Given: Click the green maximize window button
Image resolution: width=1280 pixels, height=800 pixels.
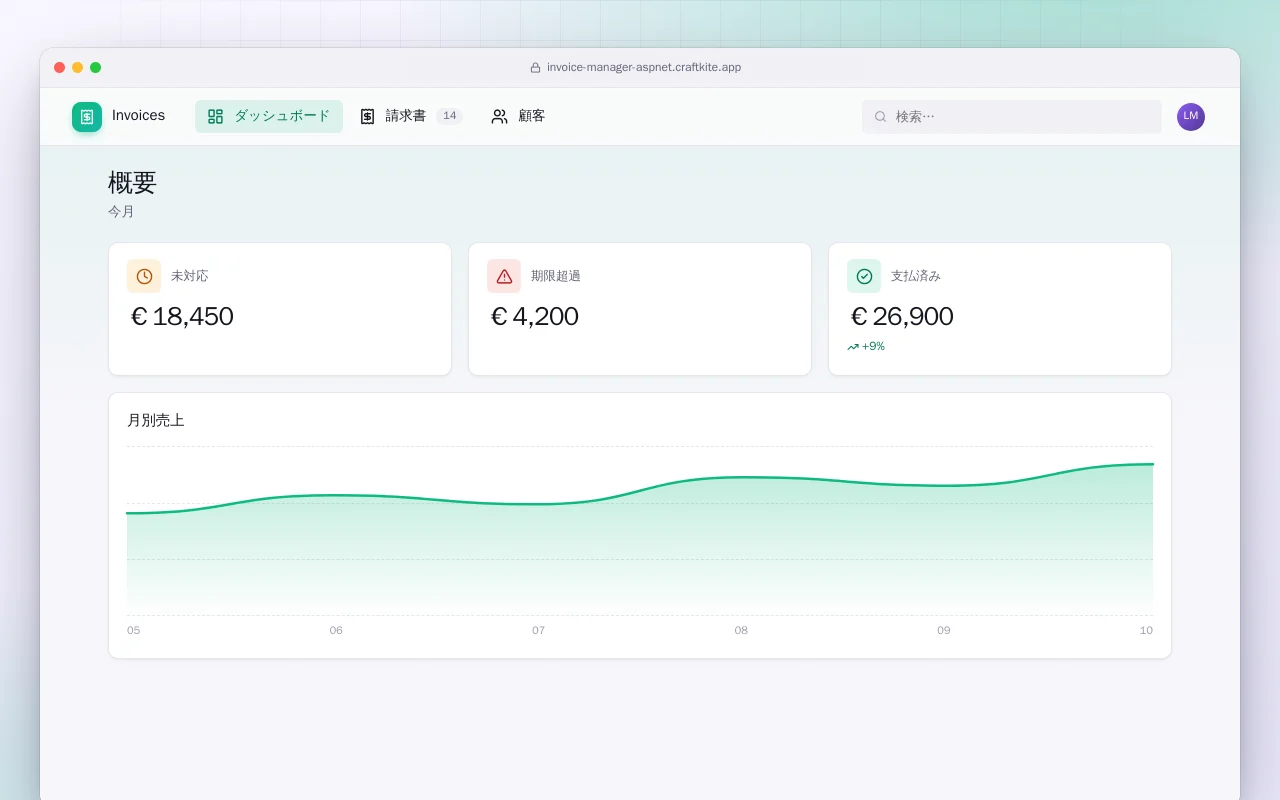Looking at the screenshot, I should 96,68.
